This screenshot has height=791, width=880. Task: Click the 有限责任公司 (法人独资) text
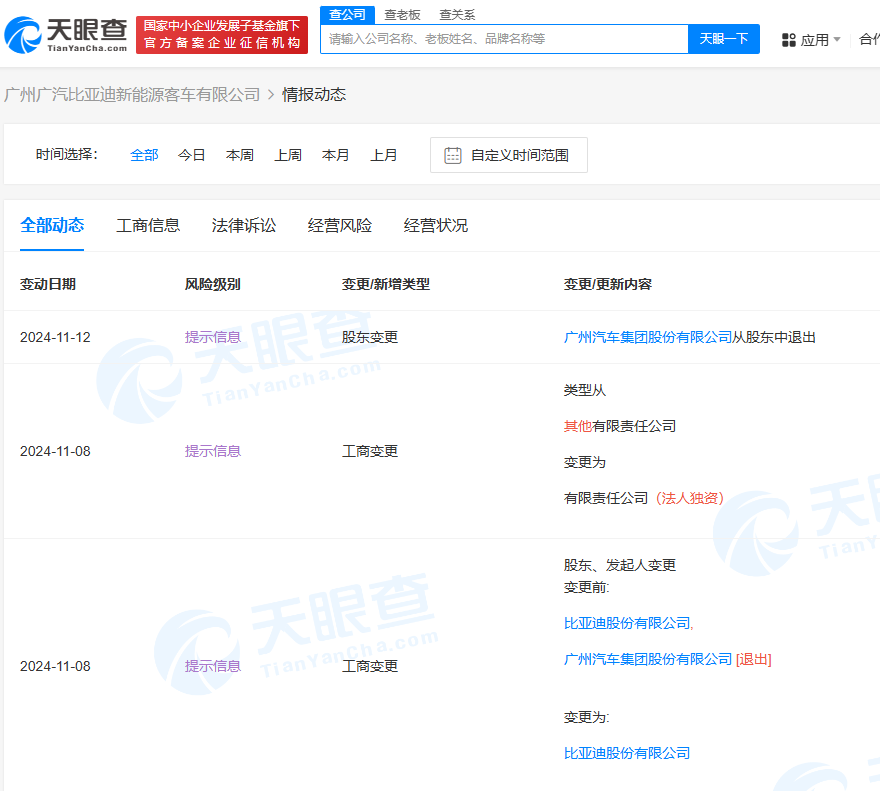tap(644, 498)
